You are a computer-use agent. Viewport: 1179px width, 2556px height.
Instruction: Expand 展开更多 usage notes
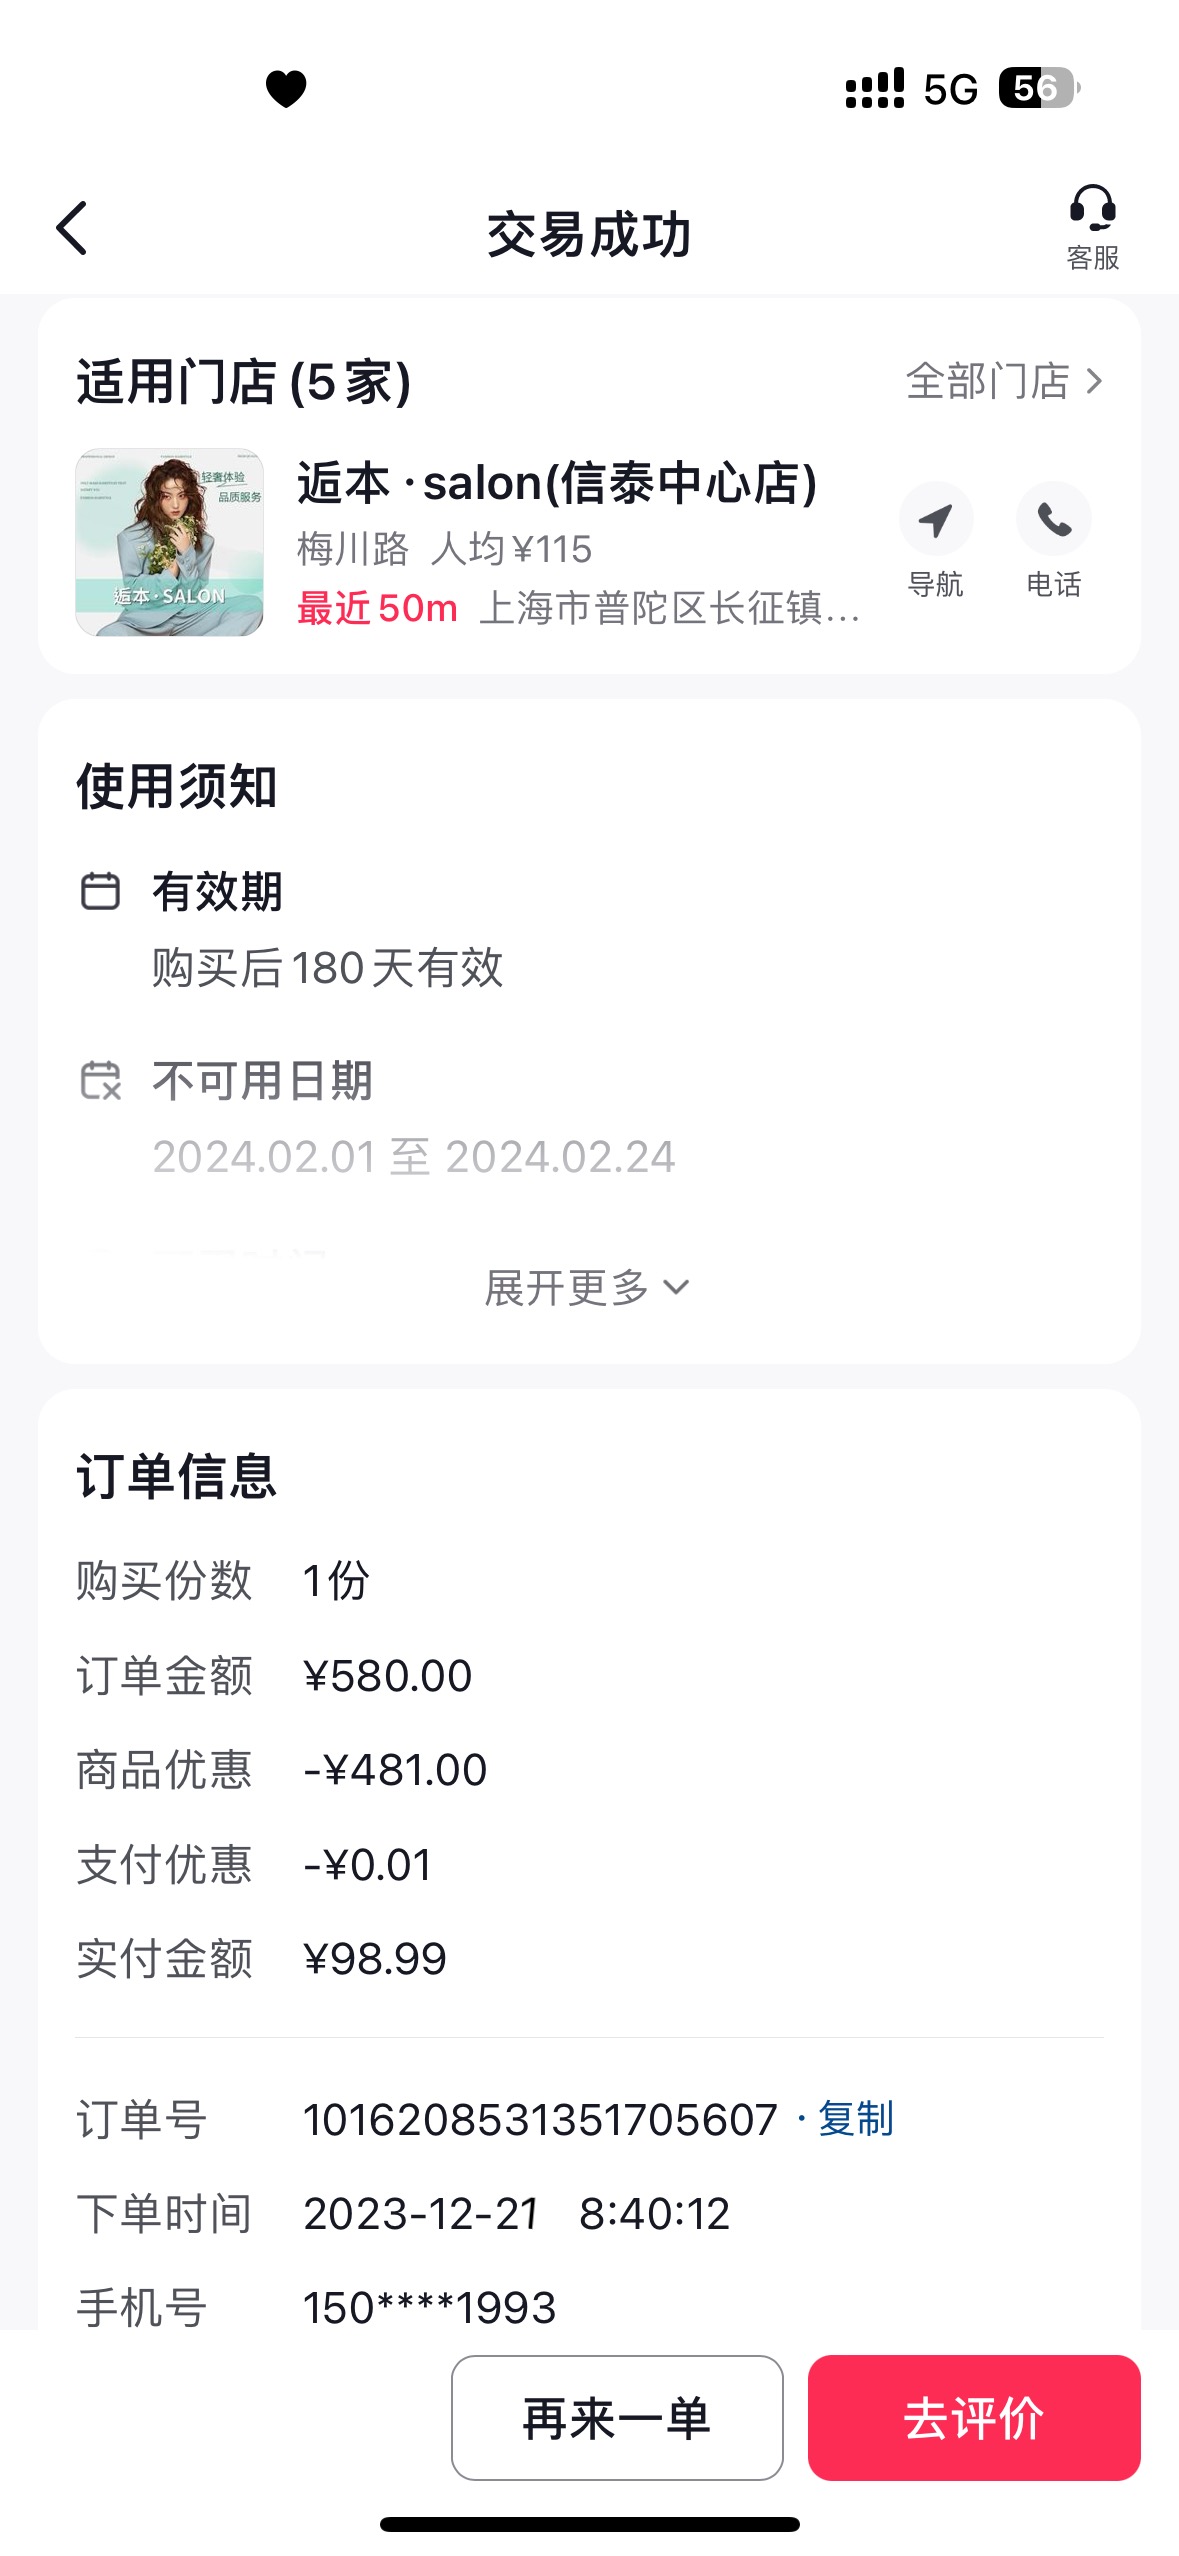click(588, 1288)
